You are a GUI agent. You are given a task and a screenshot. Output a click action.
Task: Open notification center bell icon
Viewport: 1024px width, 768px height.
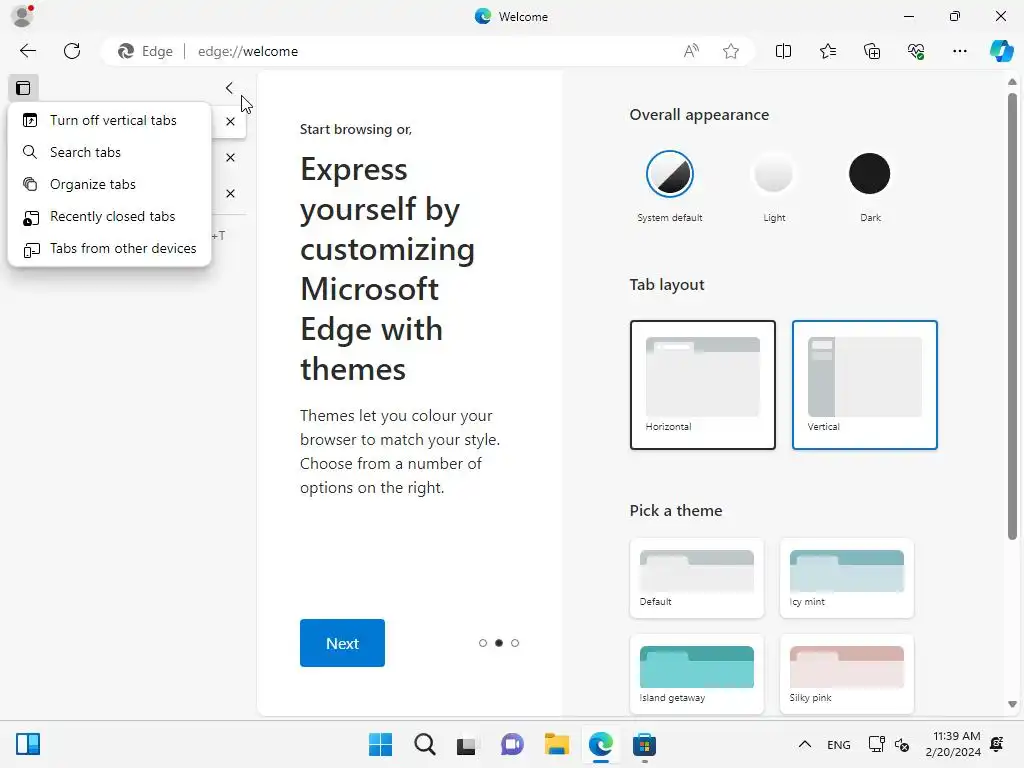[x=997, y=744]
